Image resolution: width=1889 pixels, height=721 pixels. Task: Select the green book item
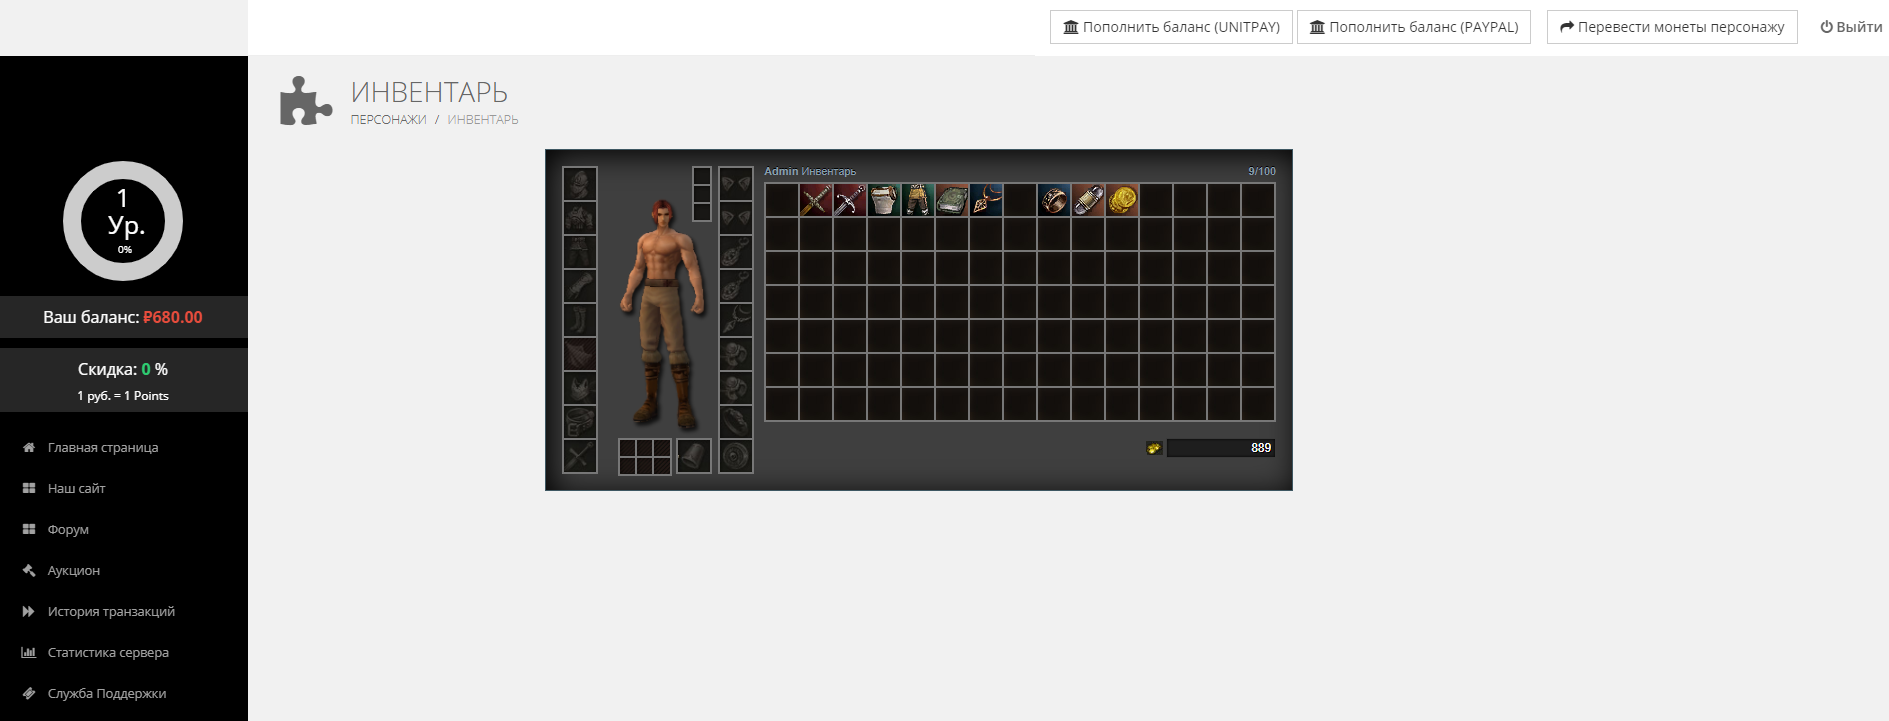[952, 200]
